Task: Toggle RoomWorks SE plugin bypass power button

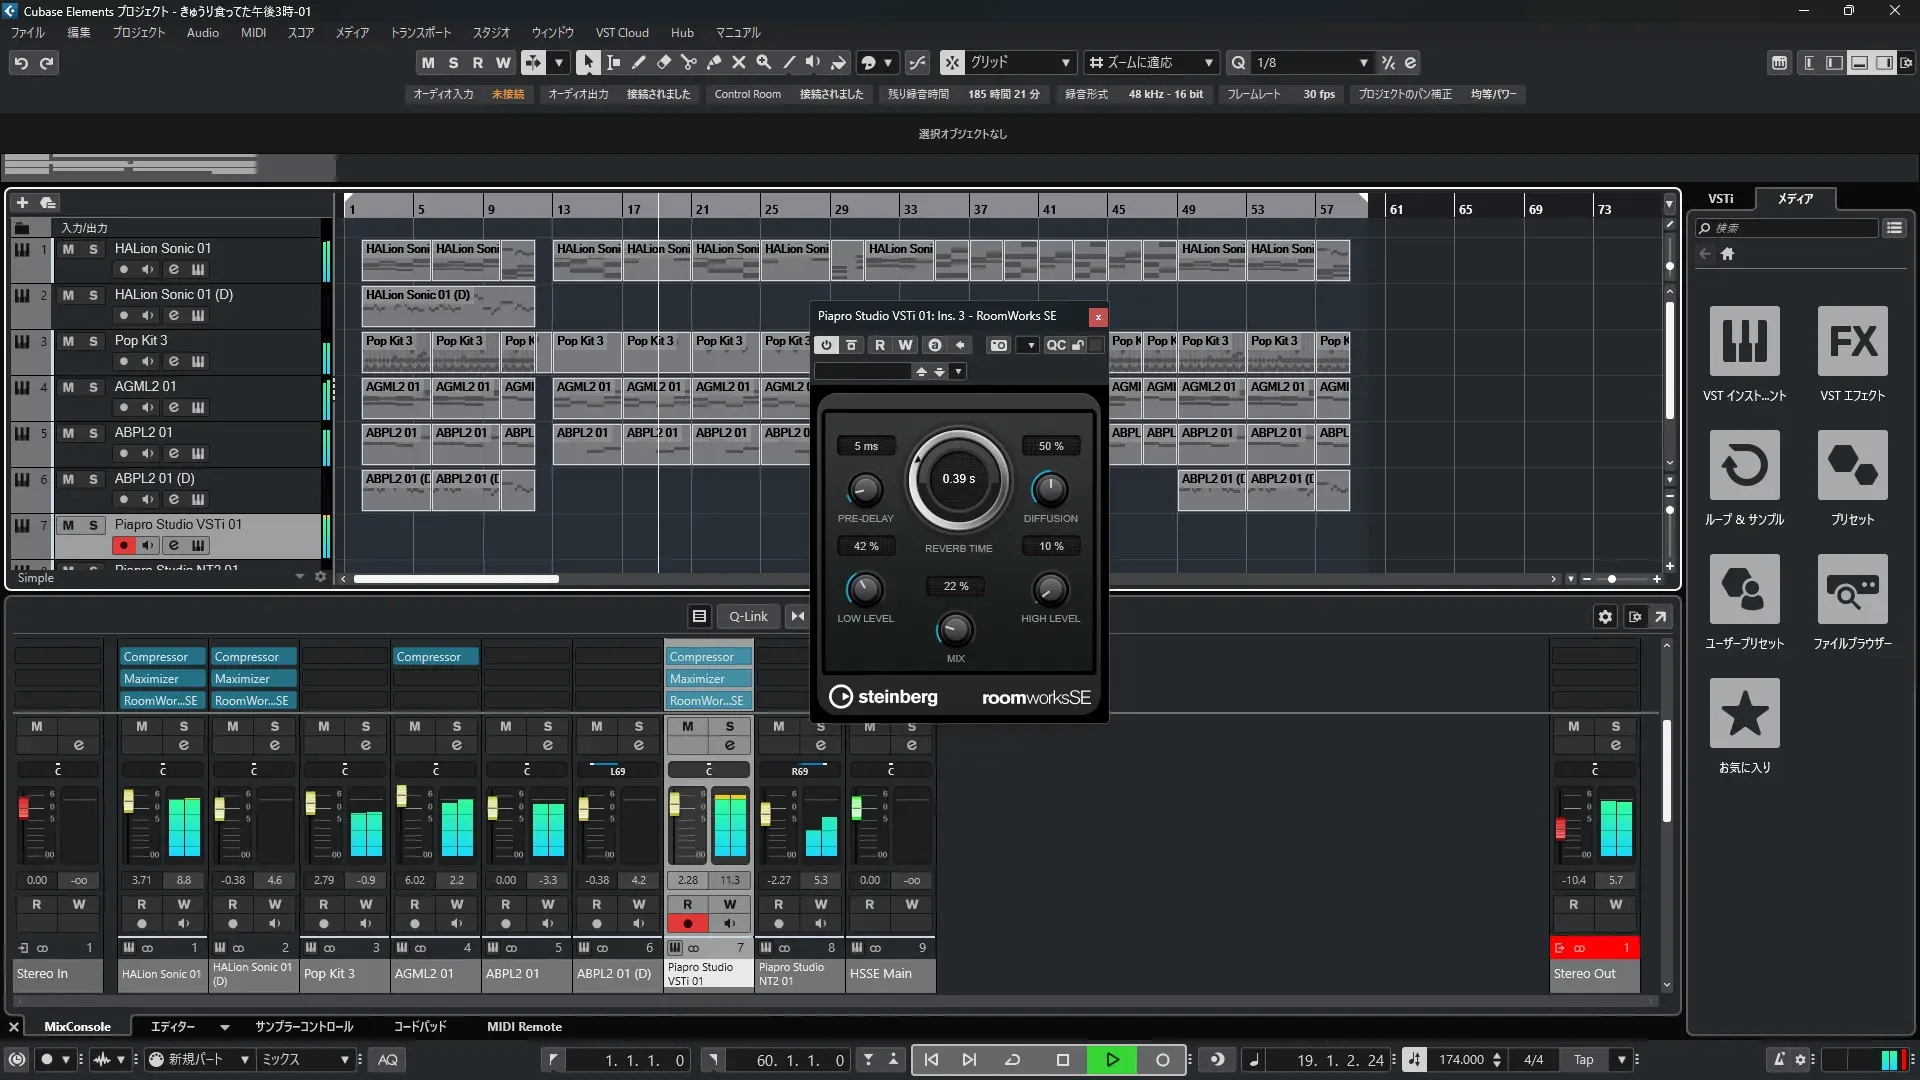Action: (826, 345)
